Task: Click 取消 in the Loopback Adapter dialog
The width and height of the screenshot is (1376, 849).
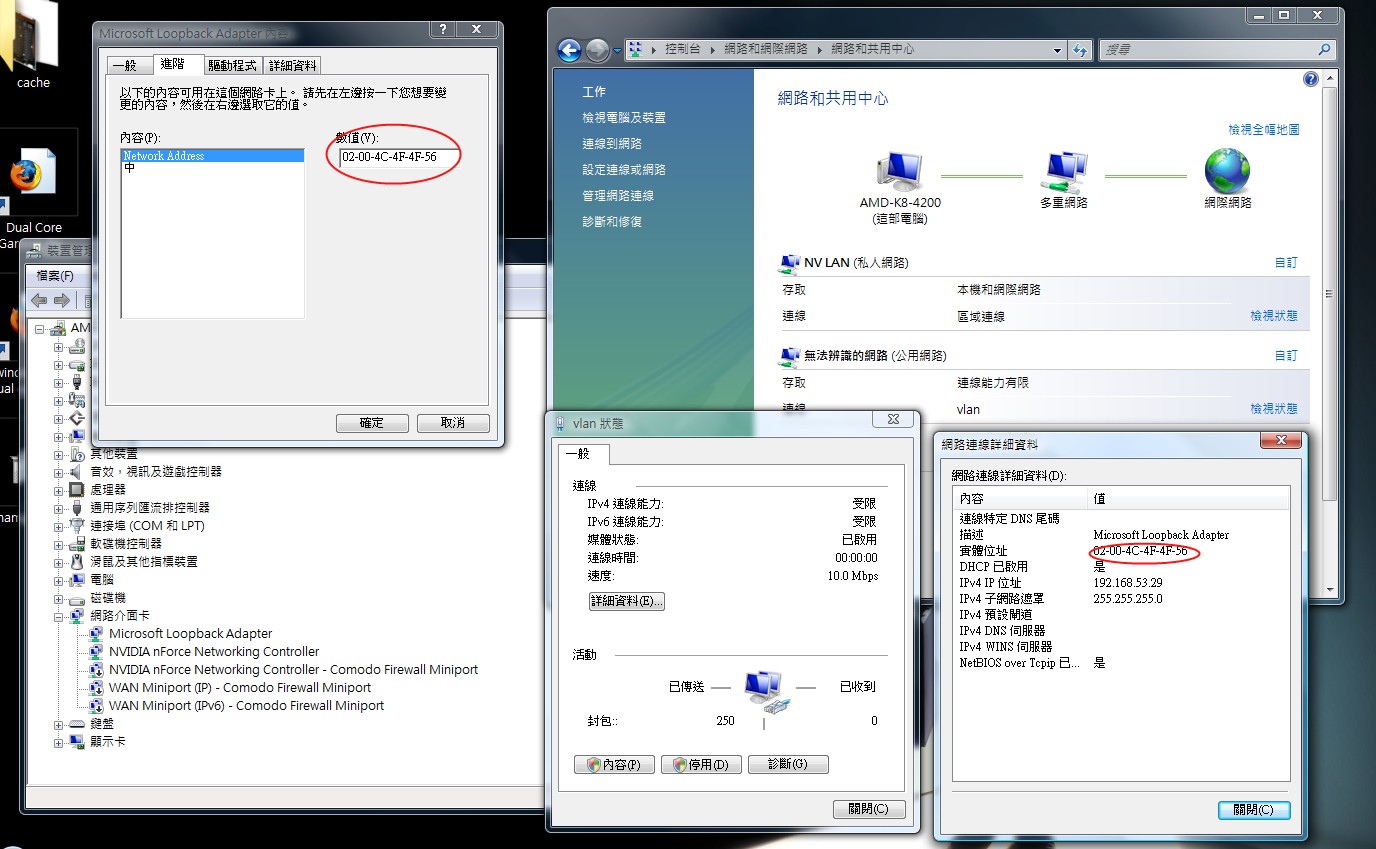Action: tap(453, 423)
